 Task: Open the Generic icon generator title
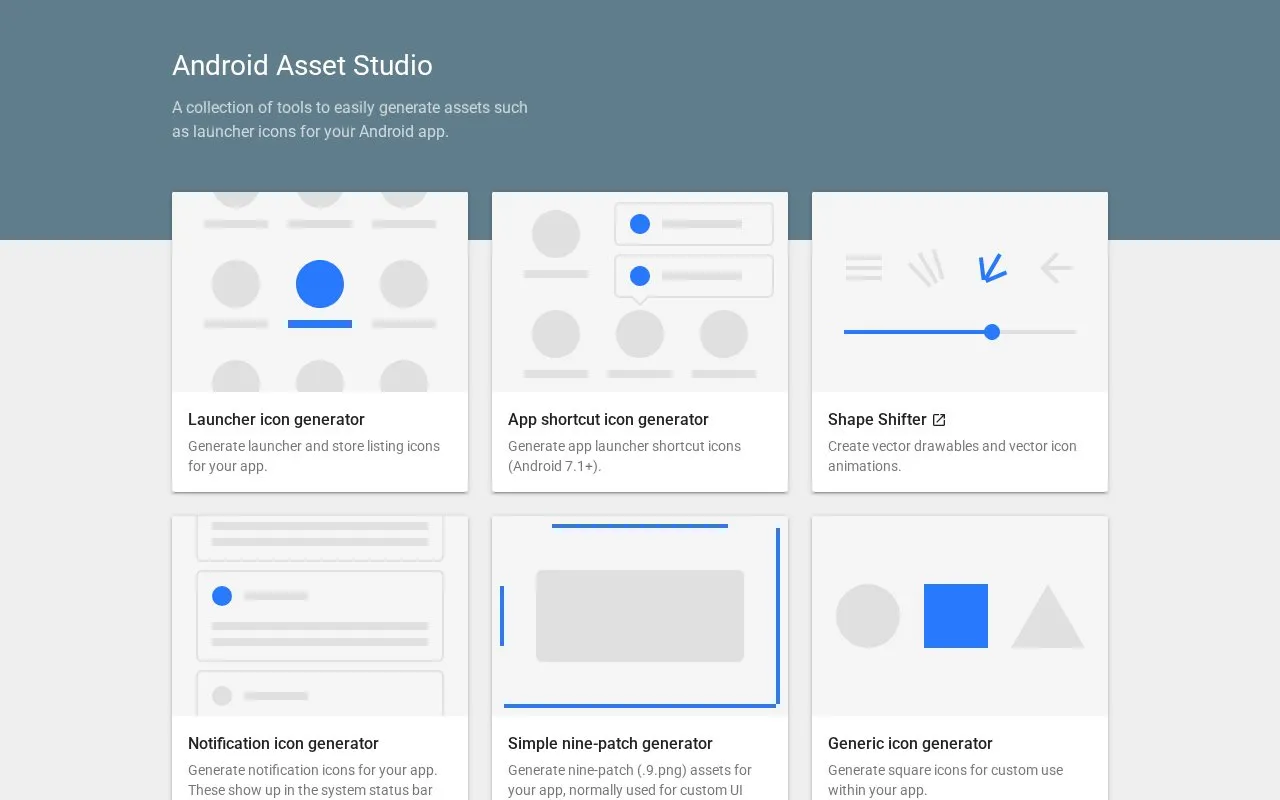[x=910, y=744]
